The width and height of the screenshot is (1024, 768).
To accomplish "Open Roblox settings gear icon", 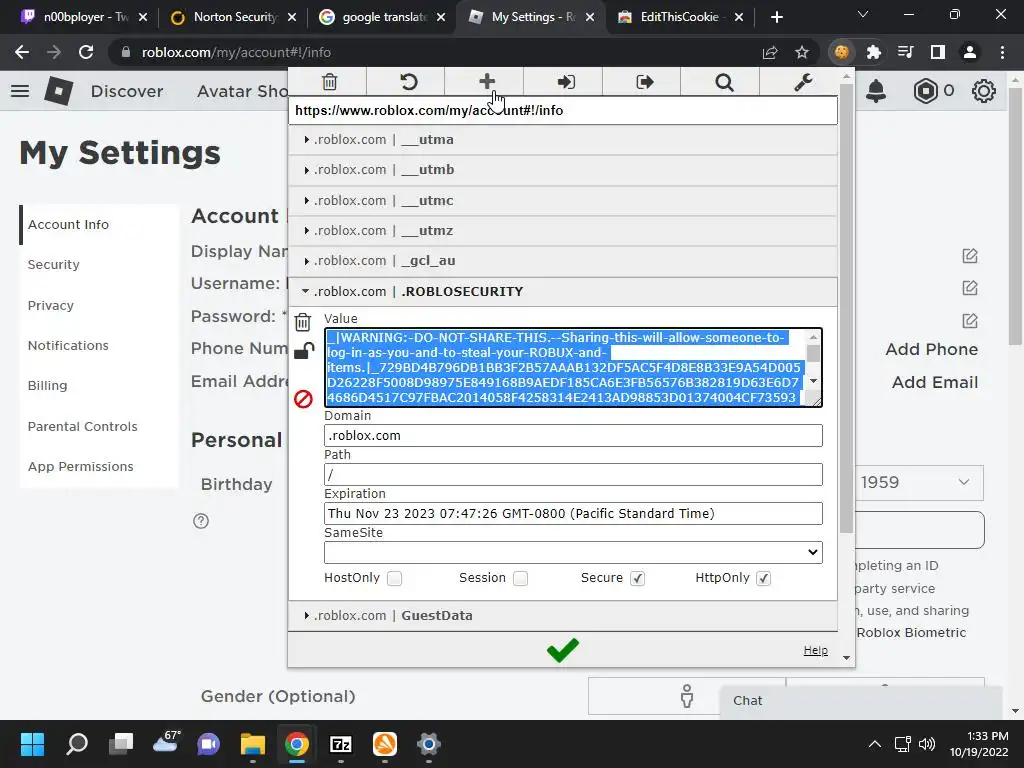I will 984,91.
